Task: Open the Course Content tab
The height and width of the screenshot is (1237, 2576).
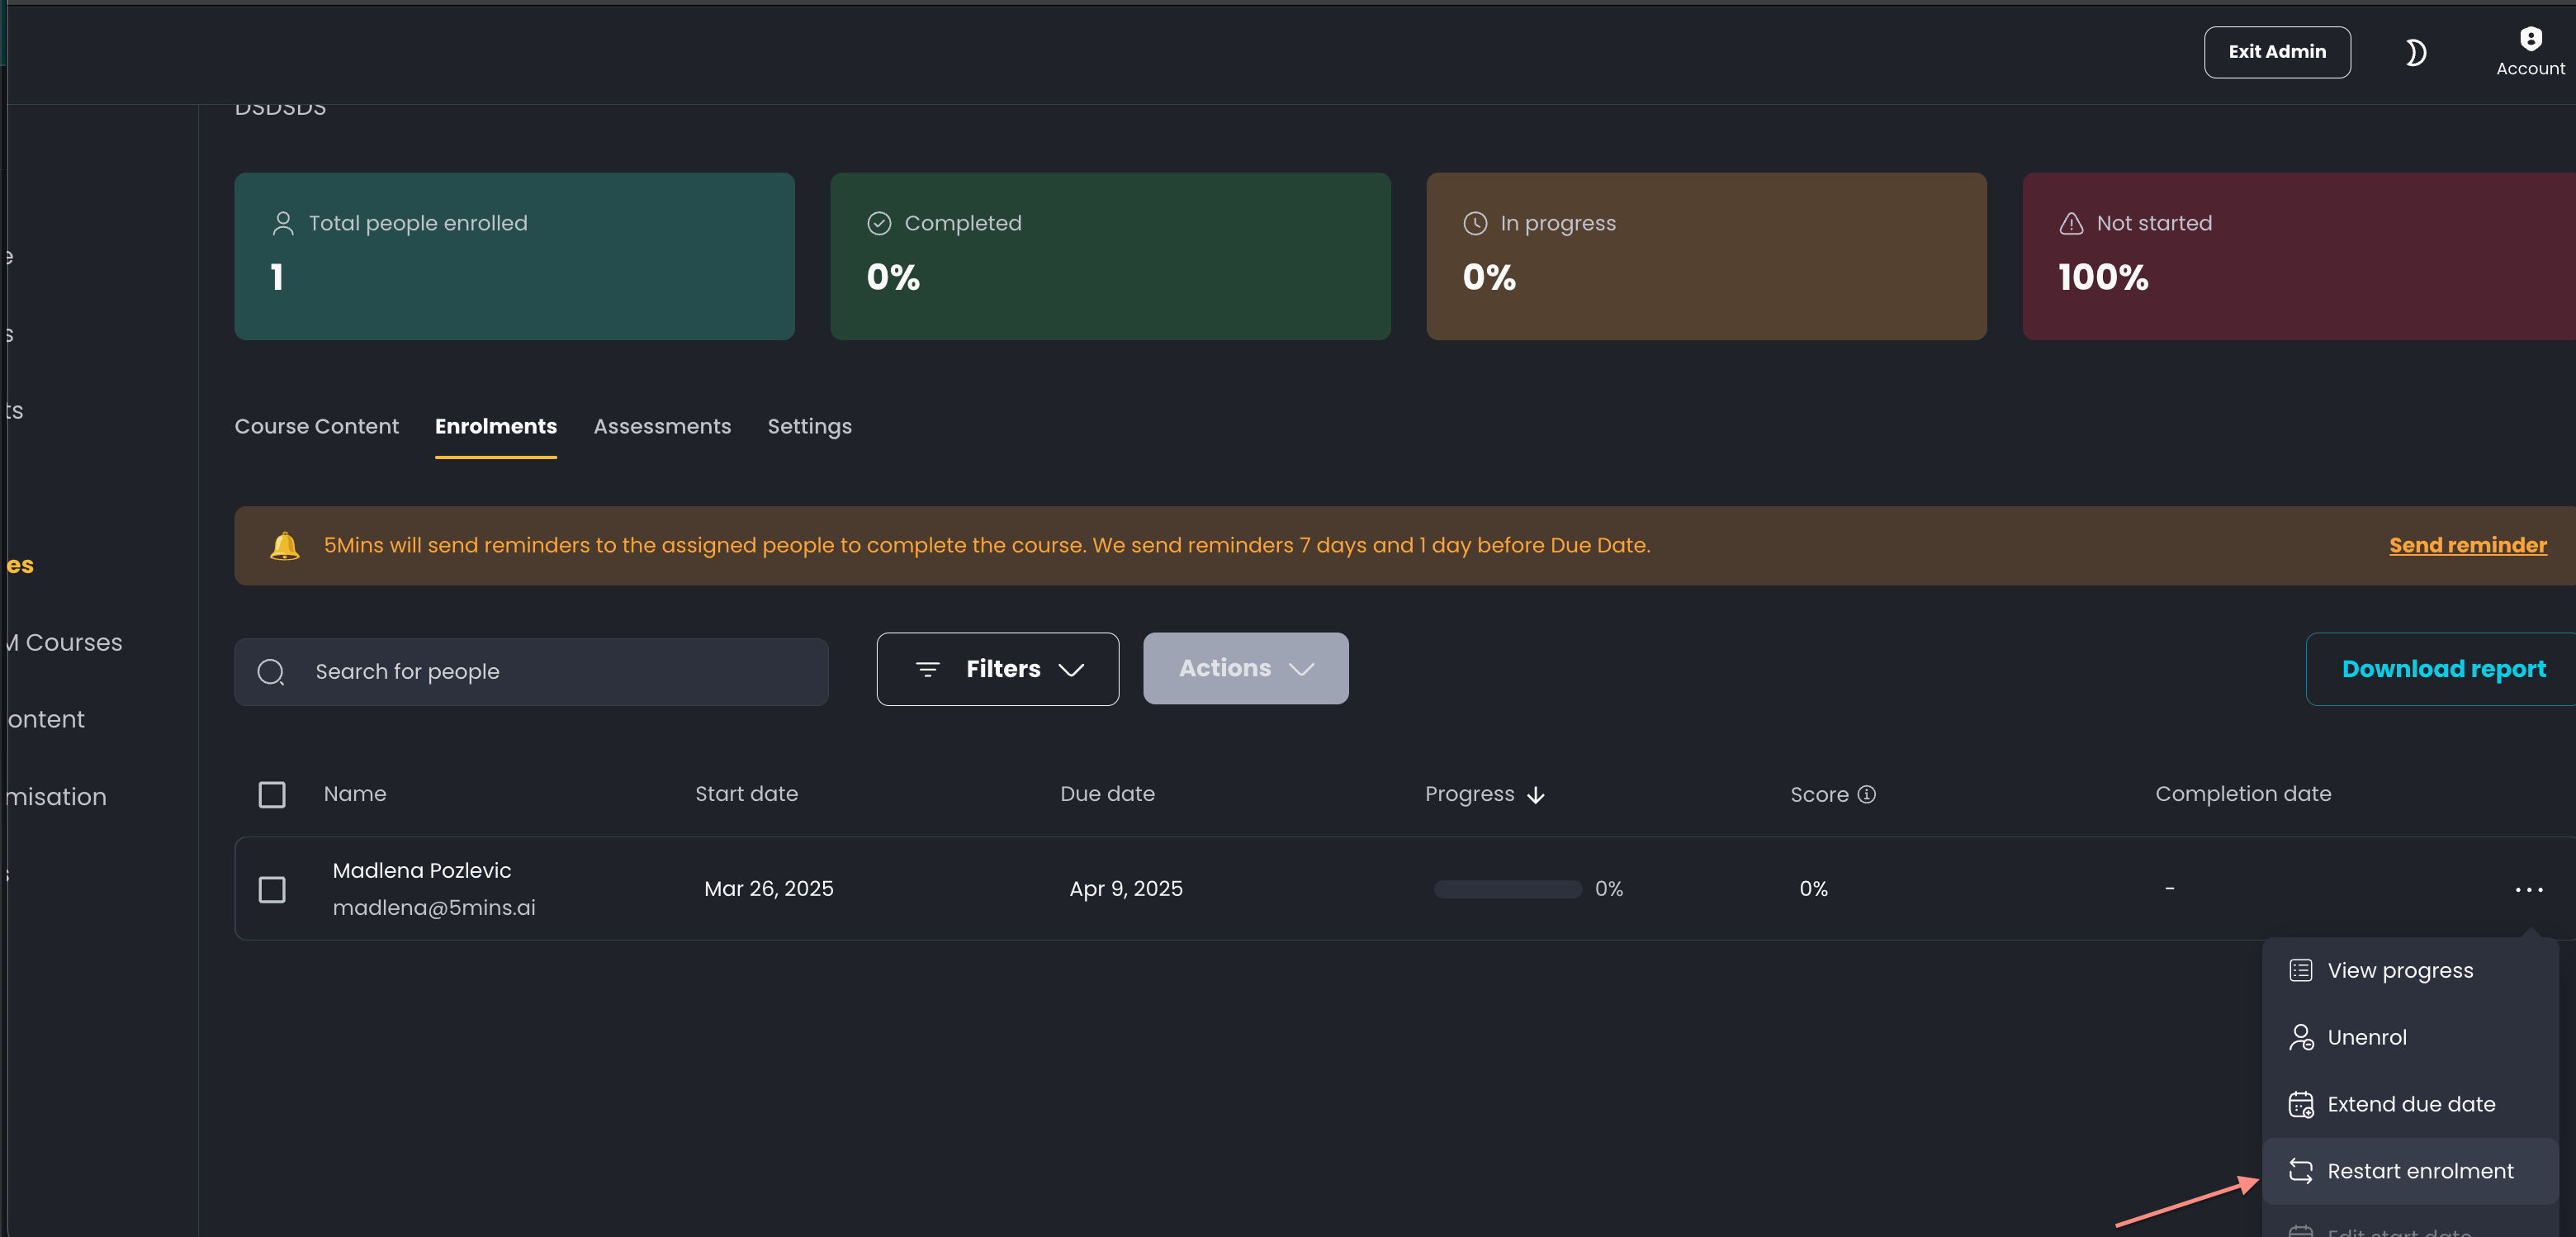Action: tap(316, 426)
